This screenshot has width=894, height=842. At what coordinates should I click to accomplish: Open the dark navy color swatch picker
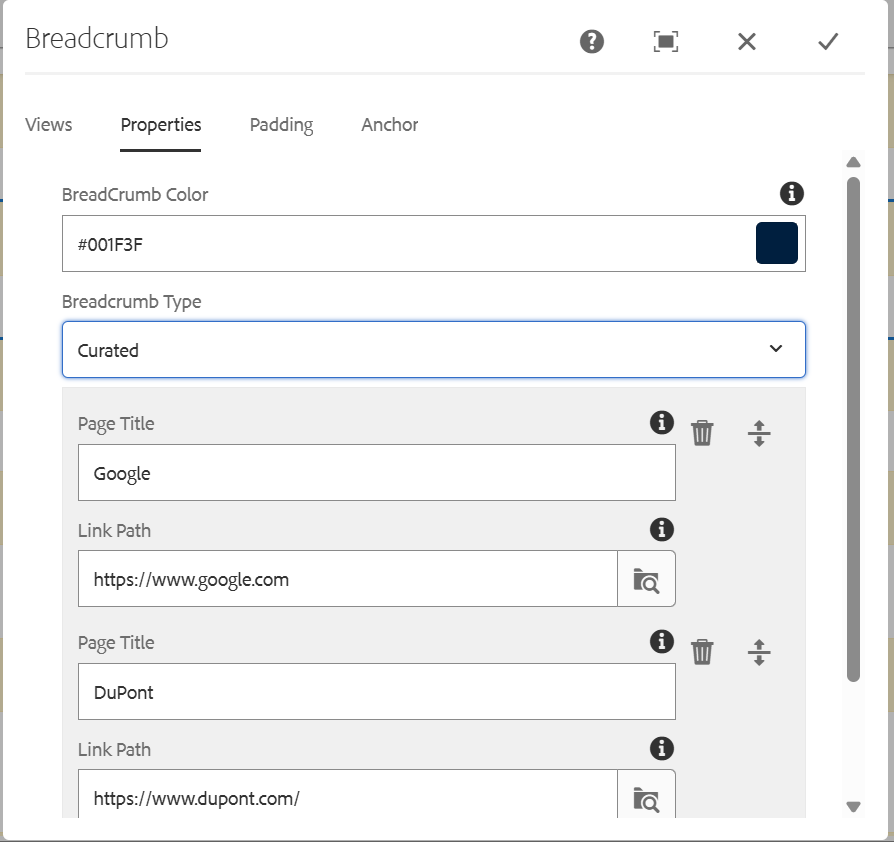pyautogui.click(x=777, y=244)
